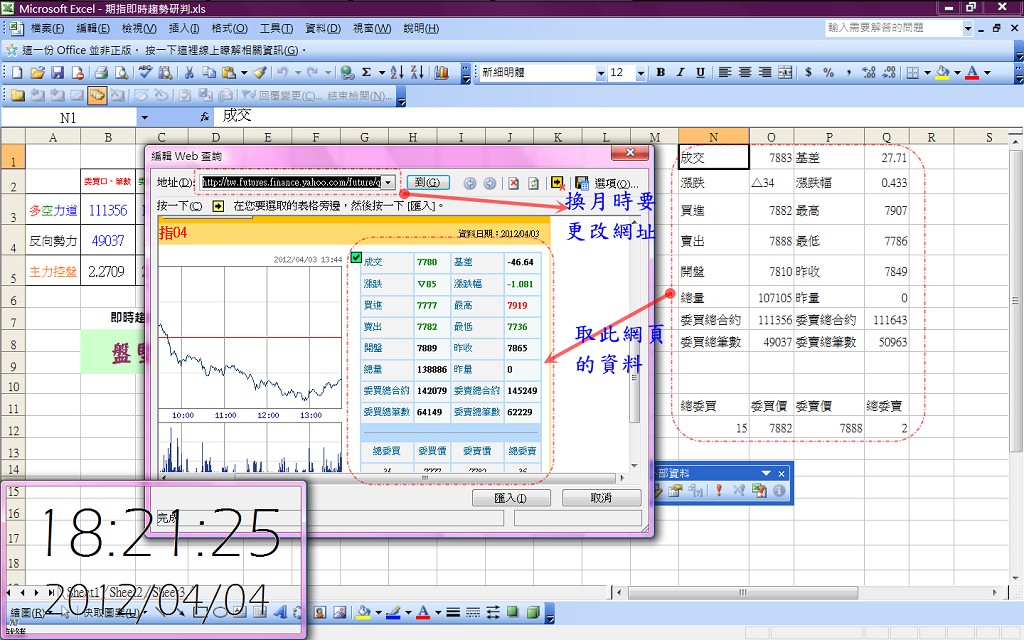Sort ascending A to Z
Viewport: 1024px width, 640px height.
397,72
